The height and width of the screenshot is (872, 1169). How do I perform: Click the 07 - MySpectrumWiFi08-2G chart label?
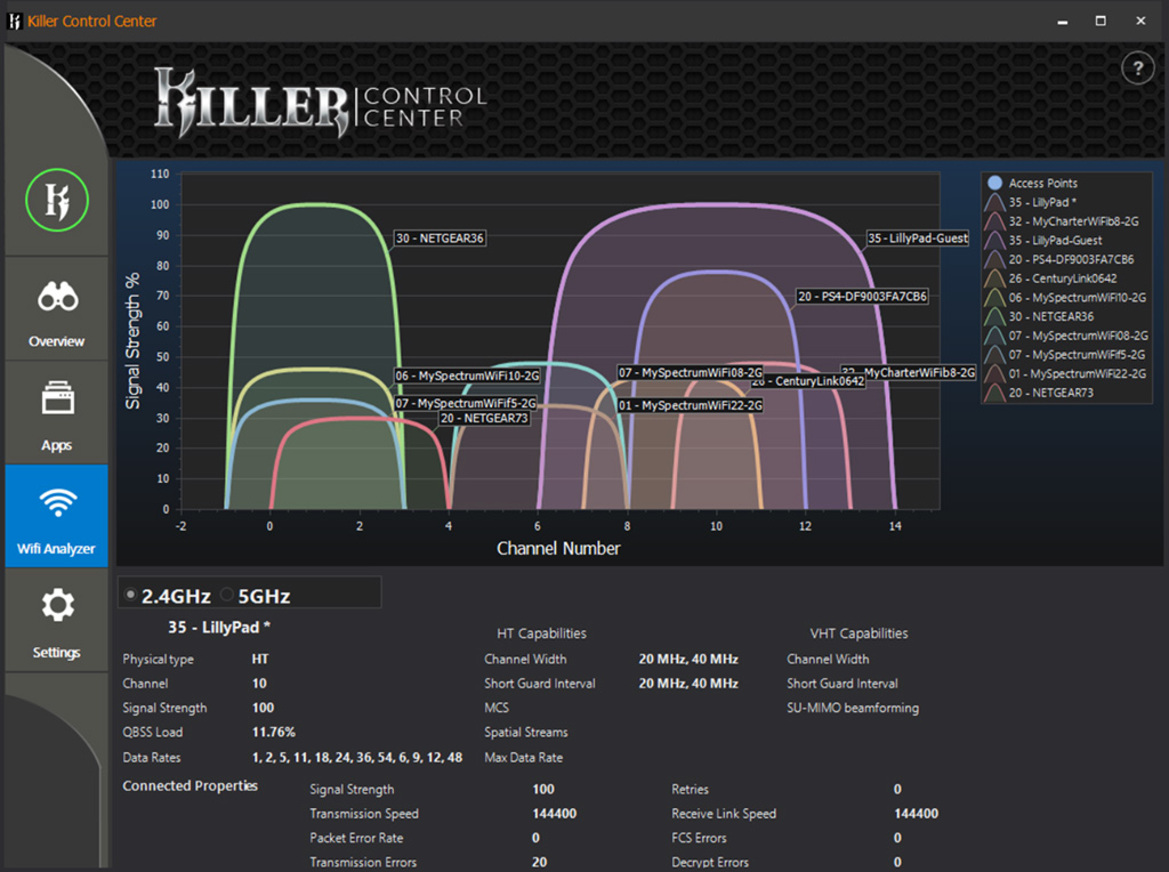click(690, 373)
